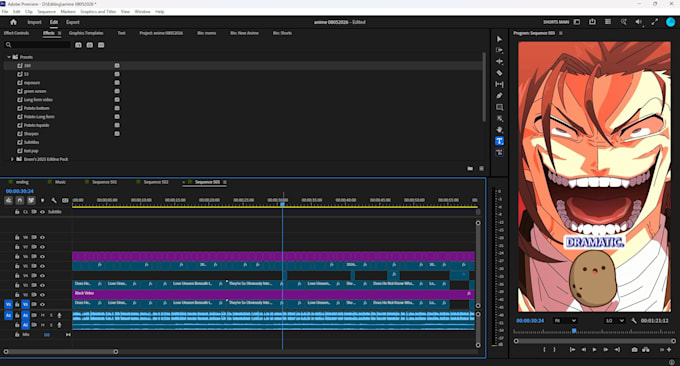Screen dimensions: 680x366
Task: Click the full screen arrows icon in header
Action: click(654, 22)
